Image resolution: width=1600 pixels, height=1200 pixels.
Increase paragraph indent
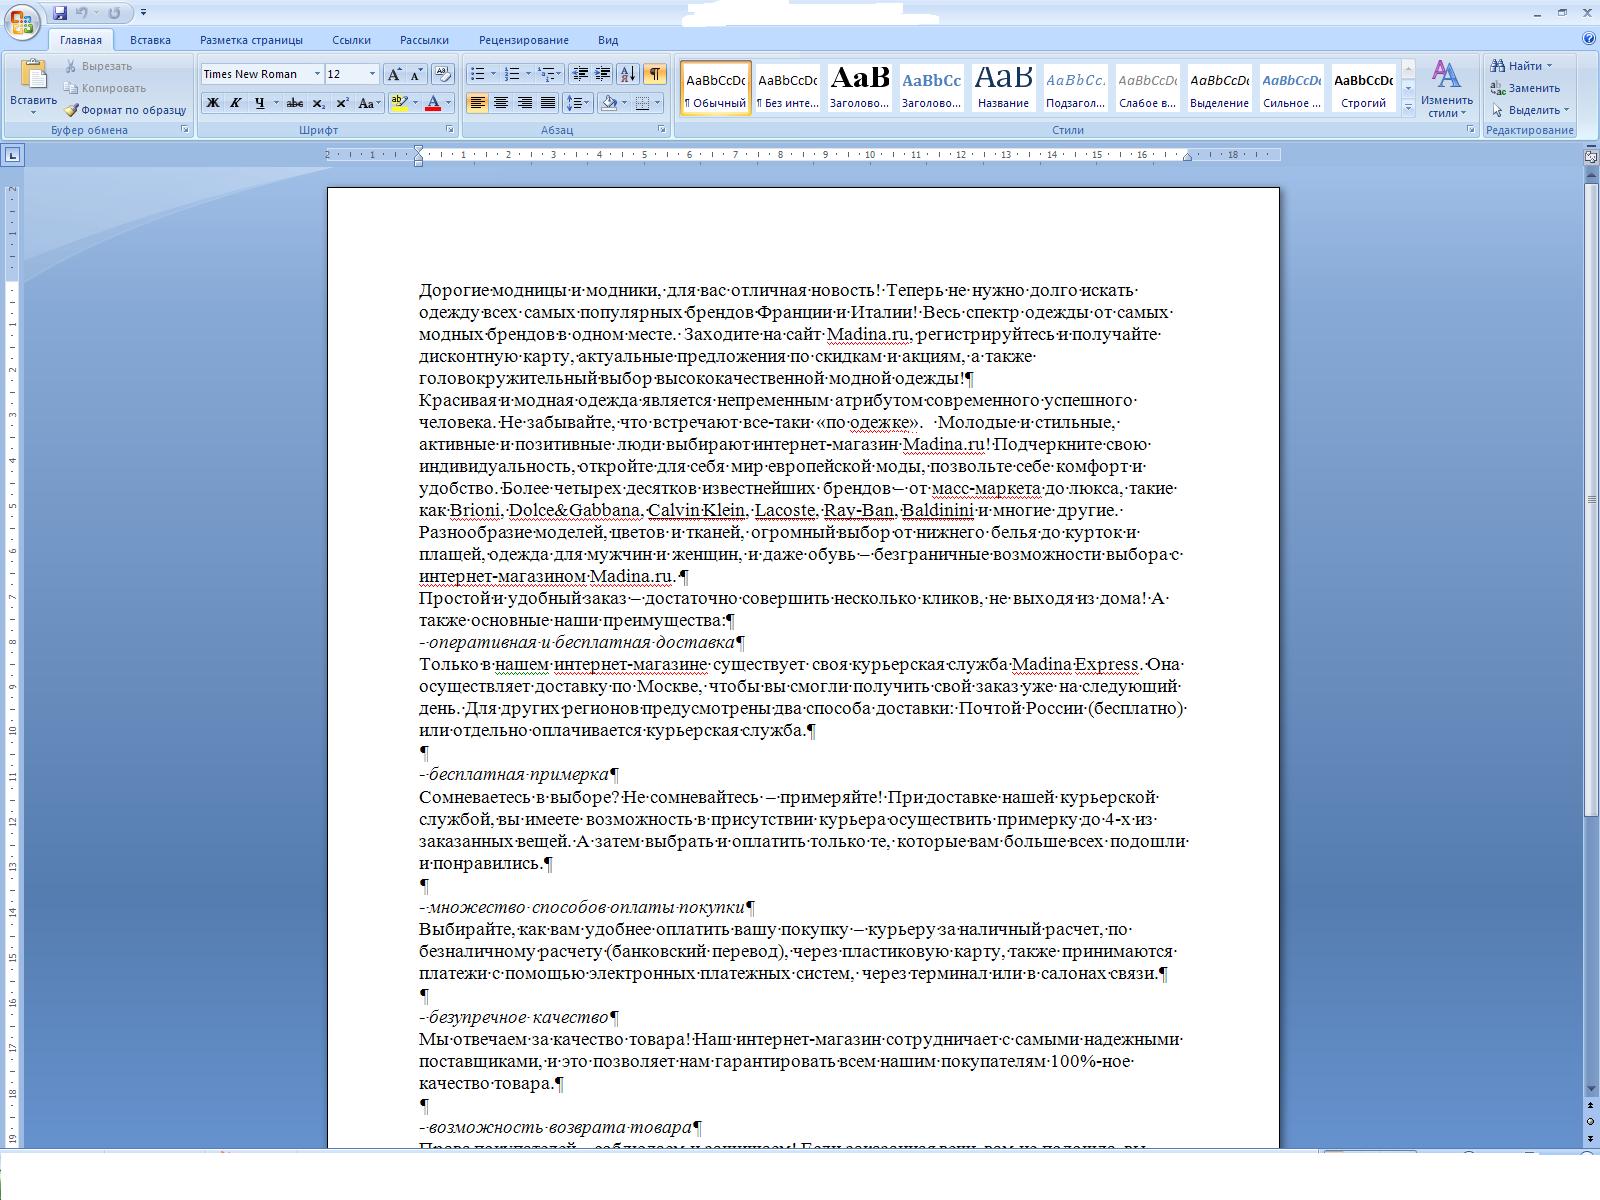point(602,74)
